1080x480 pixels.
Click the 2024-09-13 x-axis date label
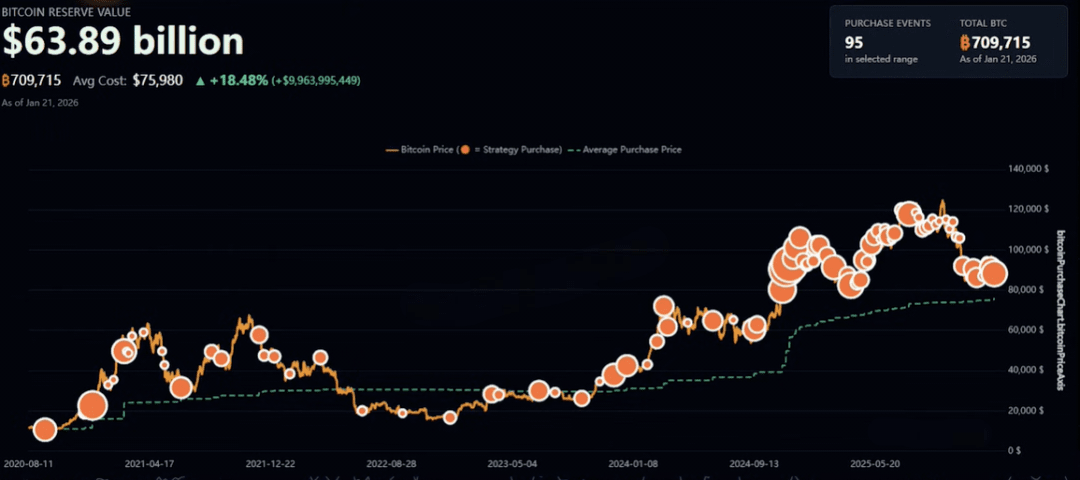(x=754, y=464)
